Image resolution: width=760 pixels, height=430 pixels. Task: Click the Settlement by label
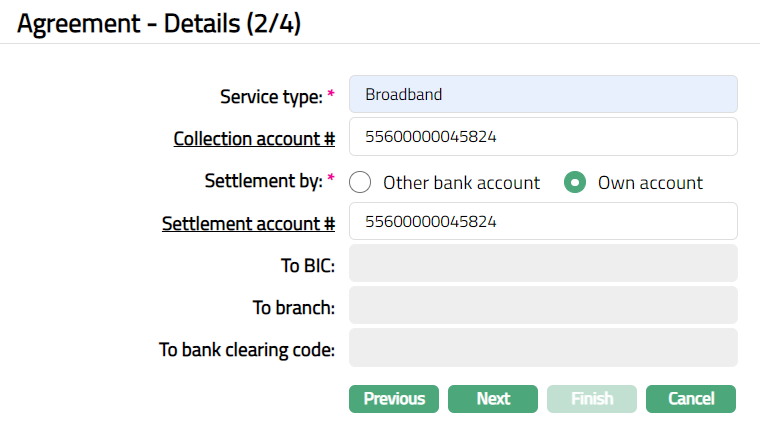(263, 181)
